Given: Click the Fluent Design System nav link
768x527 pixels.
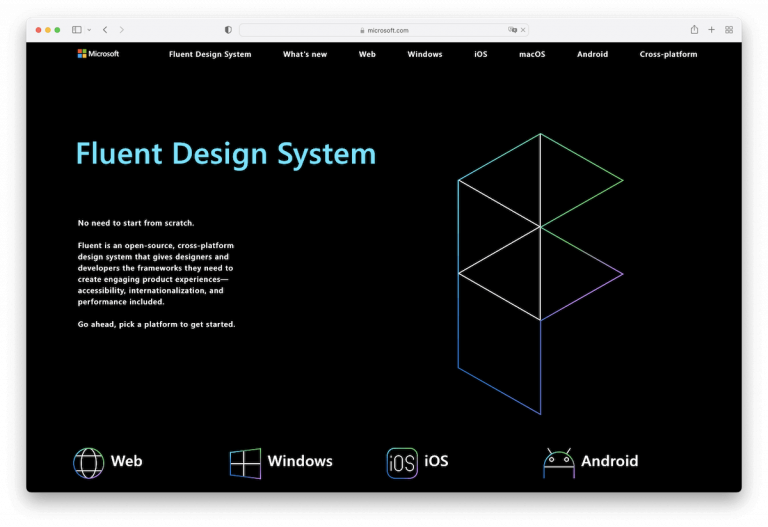Looking at the screenshot, I should pos(210,54).
